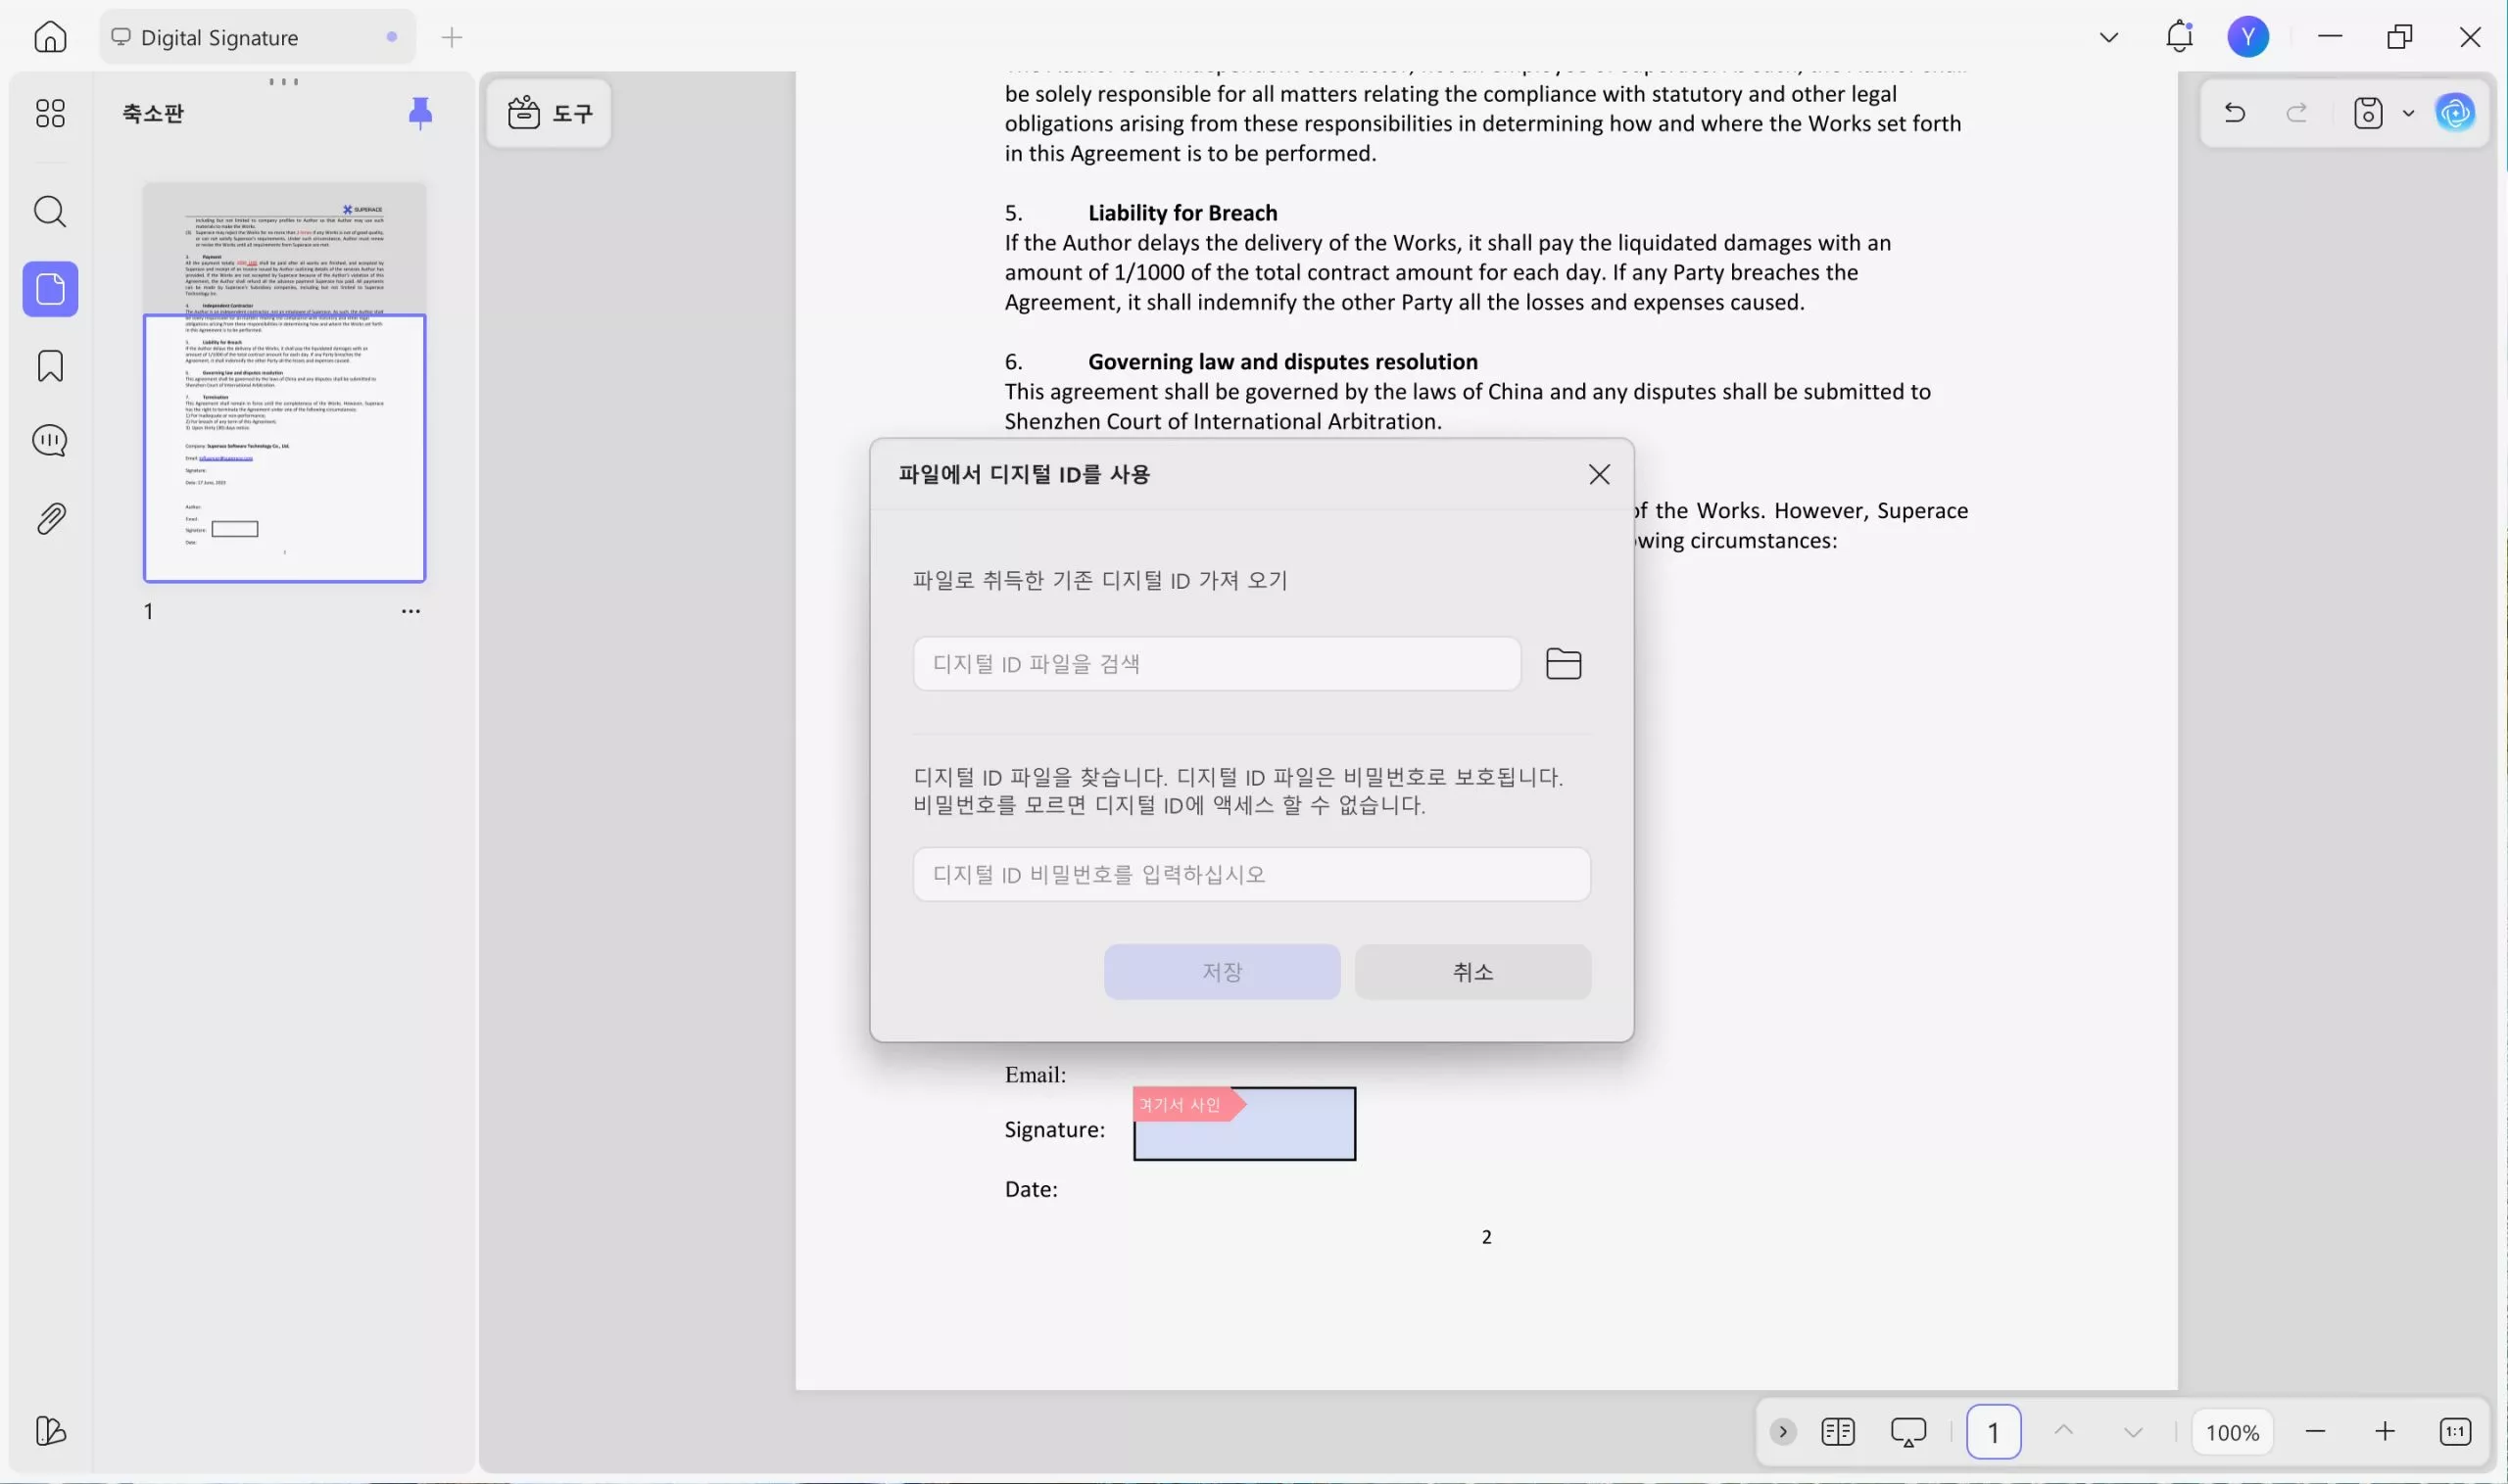Undo the last action
This screenshot has height=1484, width=2508.
(x=2234, y=112)
